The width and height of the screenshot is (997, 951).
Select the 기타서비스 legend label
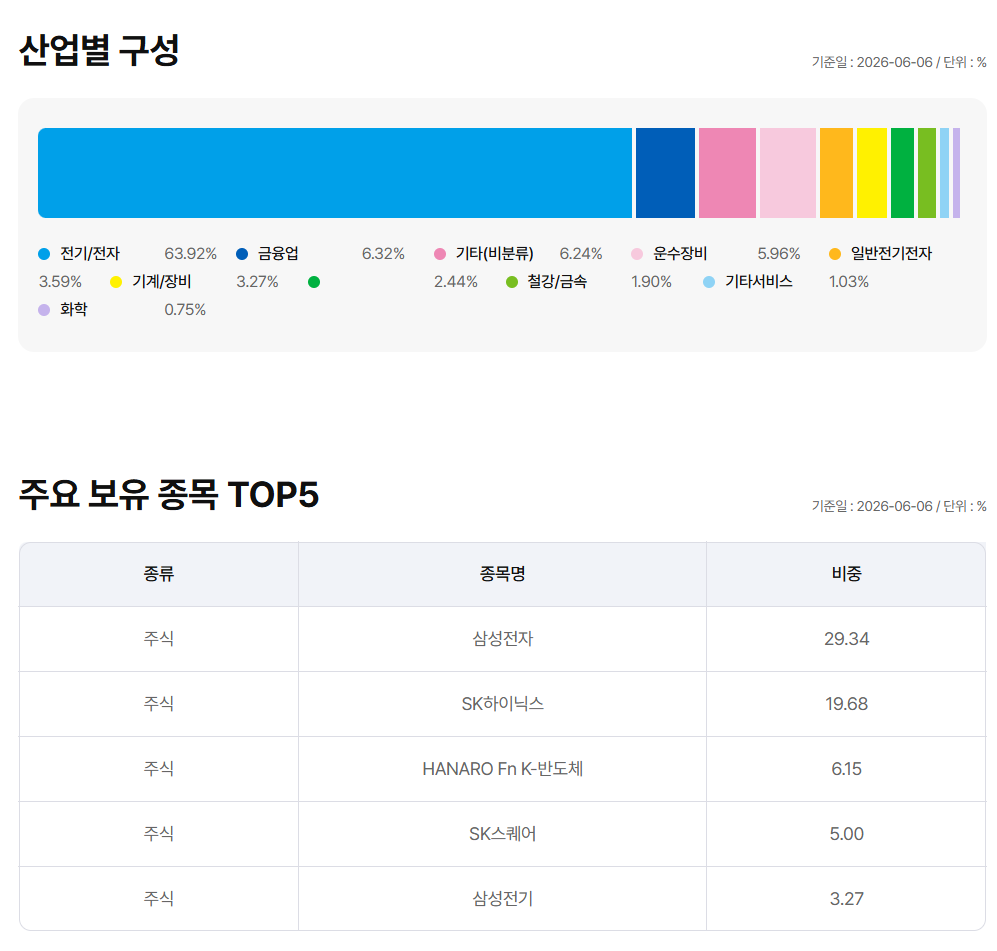pos(759,282)
